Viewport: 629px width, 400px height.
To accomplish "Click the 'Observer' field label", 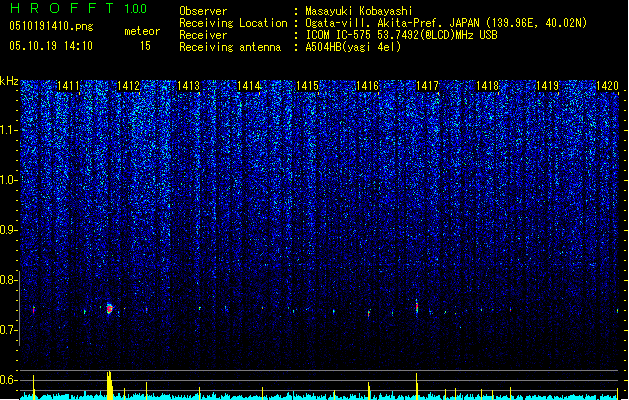I will pyautogui.click(x=203, y=11).
